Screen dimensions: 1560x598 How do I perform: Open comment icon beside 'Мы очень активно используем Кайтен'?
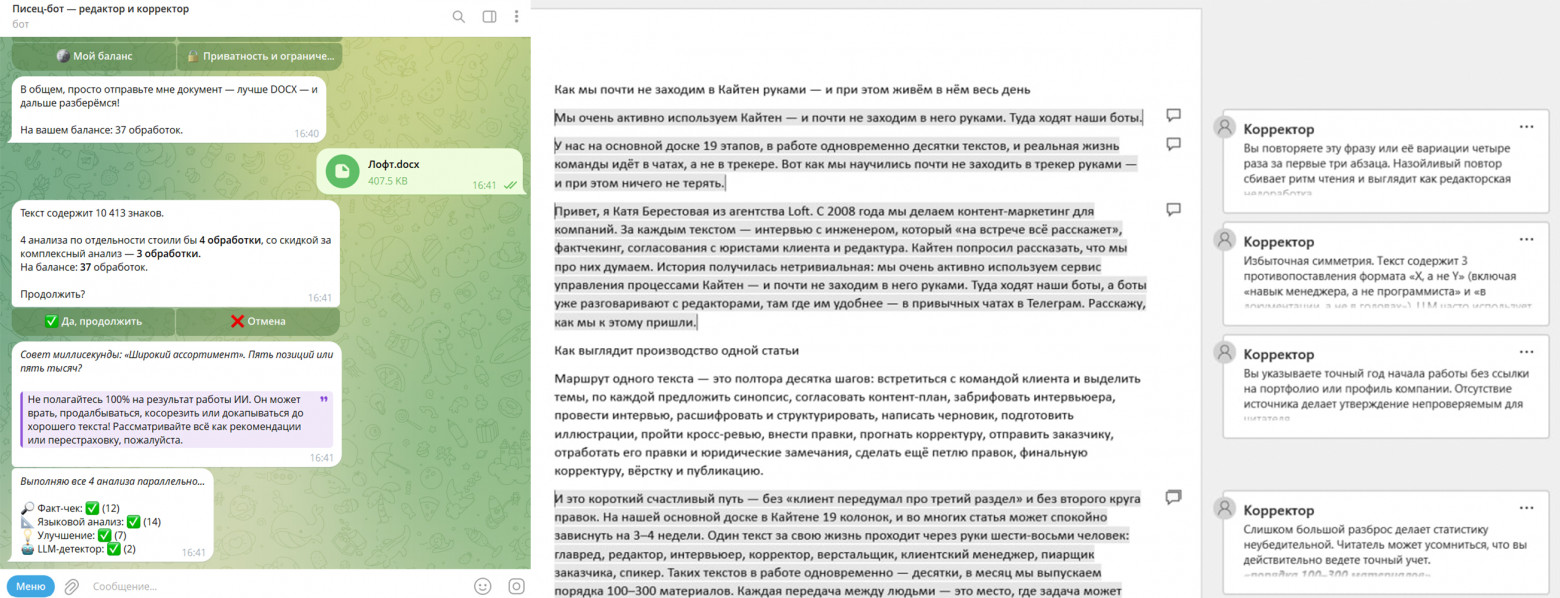pos(1174,115)
